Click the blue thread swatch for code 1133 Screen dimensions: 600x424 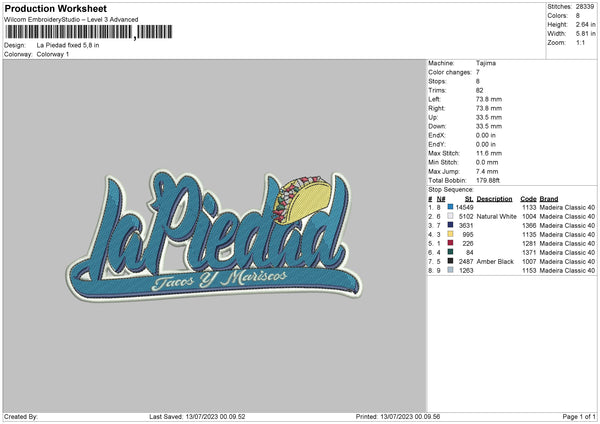click(x=450, y=207)
